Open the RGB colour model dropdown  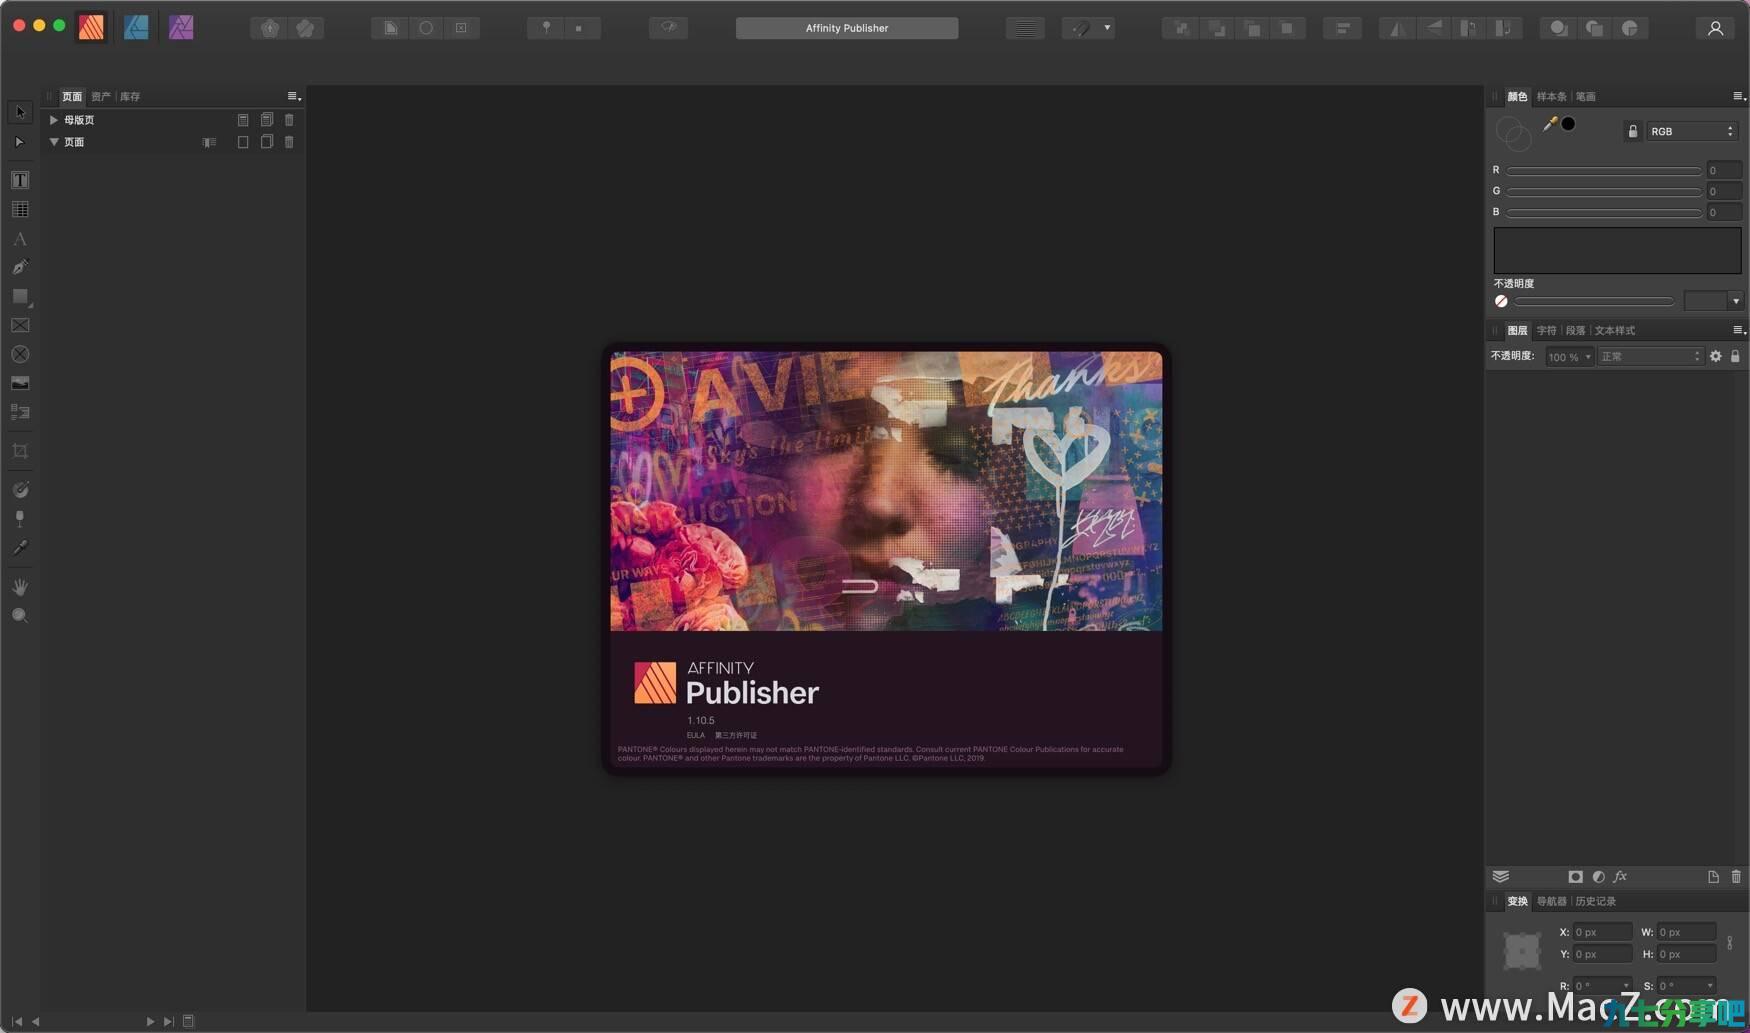[x=1692, y=131]
